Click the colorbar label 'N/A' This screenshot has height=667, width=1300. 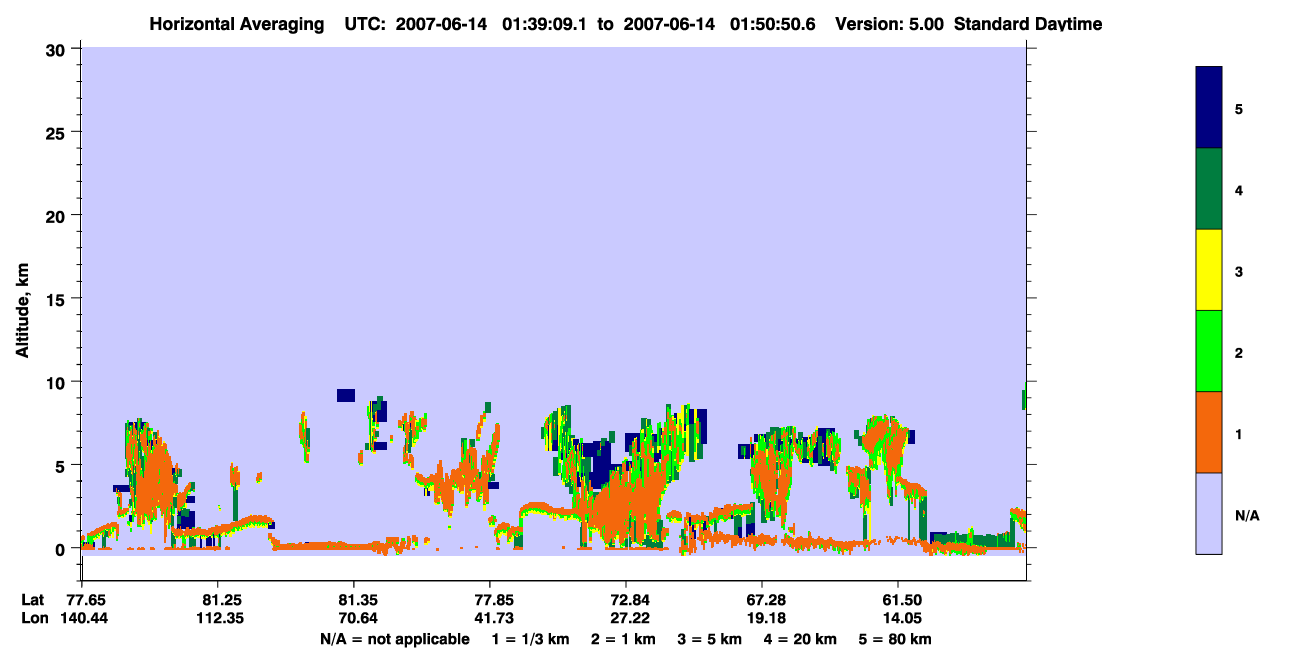tap(1246, 515)
